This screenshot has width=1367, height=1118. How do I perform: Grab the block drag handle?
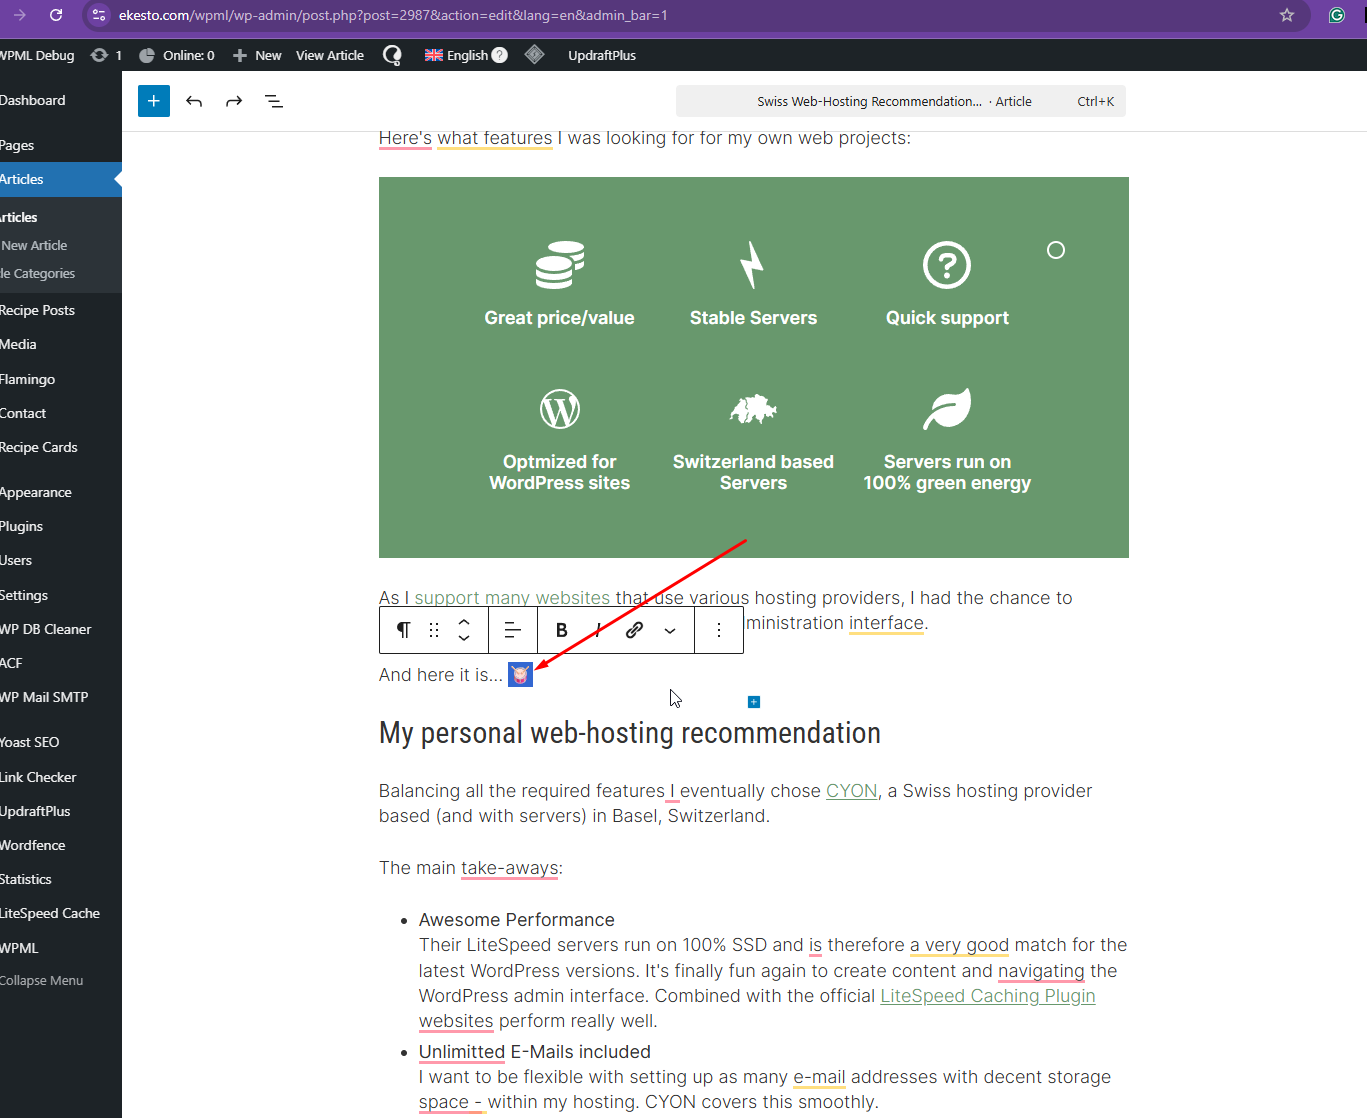tap(434, 630)
